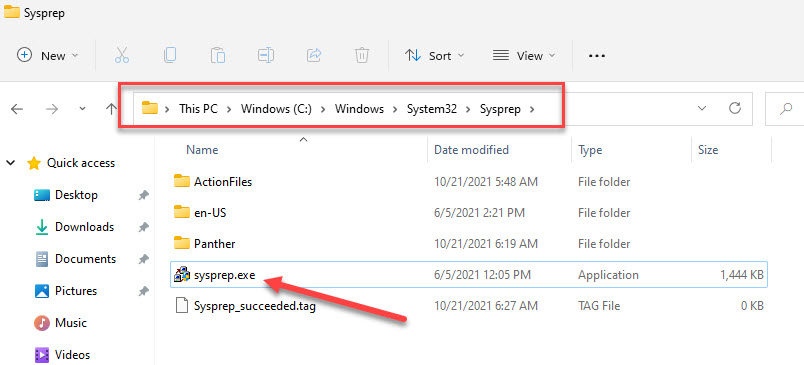
Task: Refresh the current folder view
Action: click(735, 108)
